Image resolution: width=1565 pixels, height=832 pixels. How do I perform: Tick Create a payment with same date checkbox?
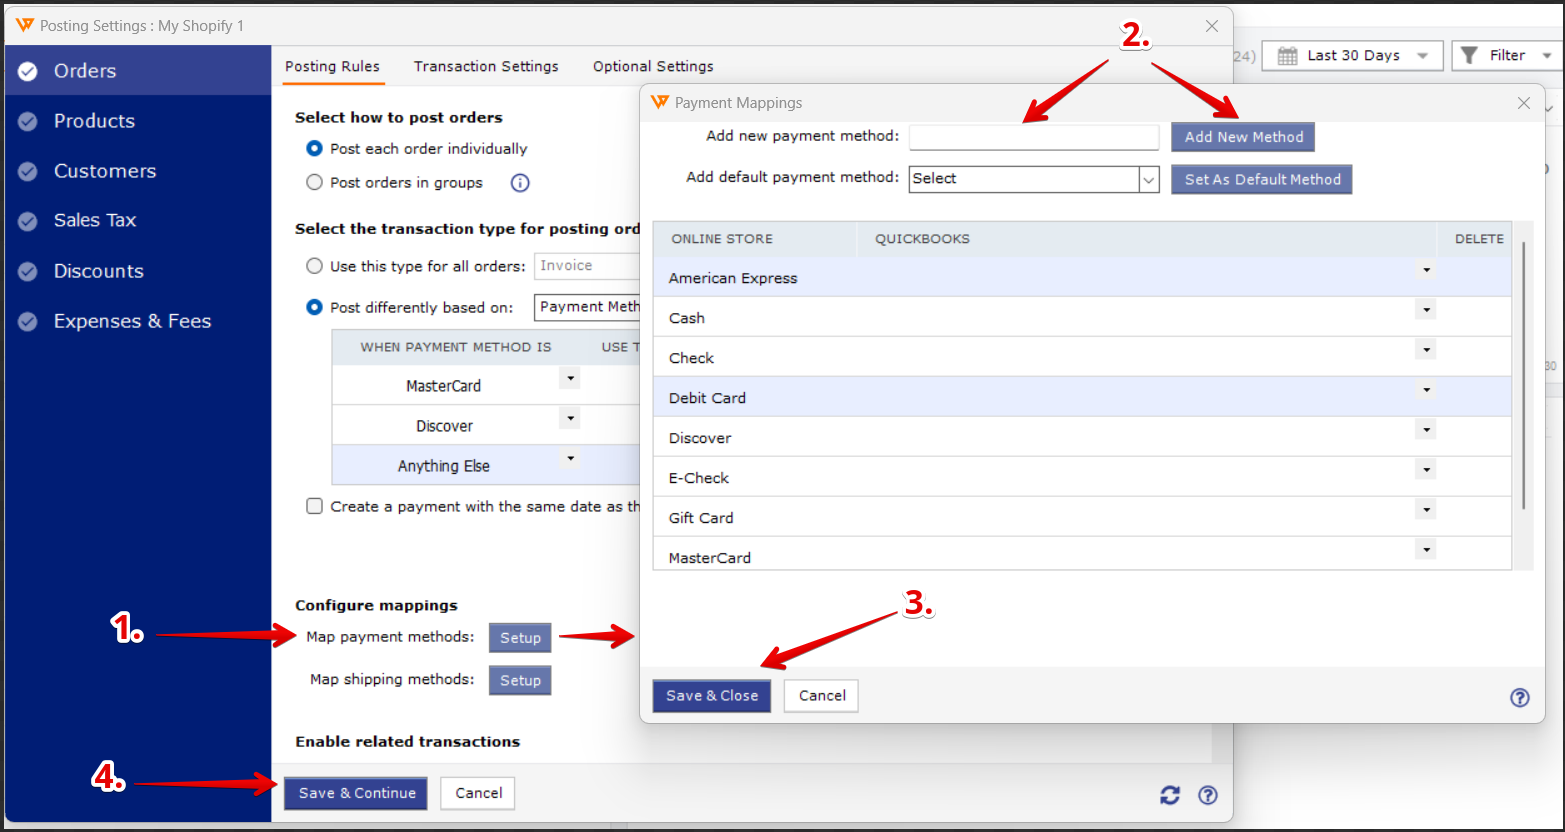click(314, 507)
